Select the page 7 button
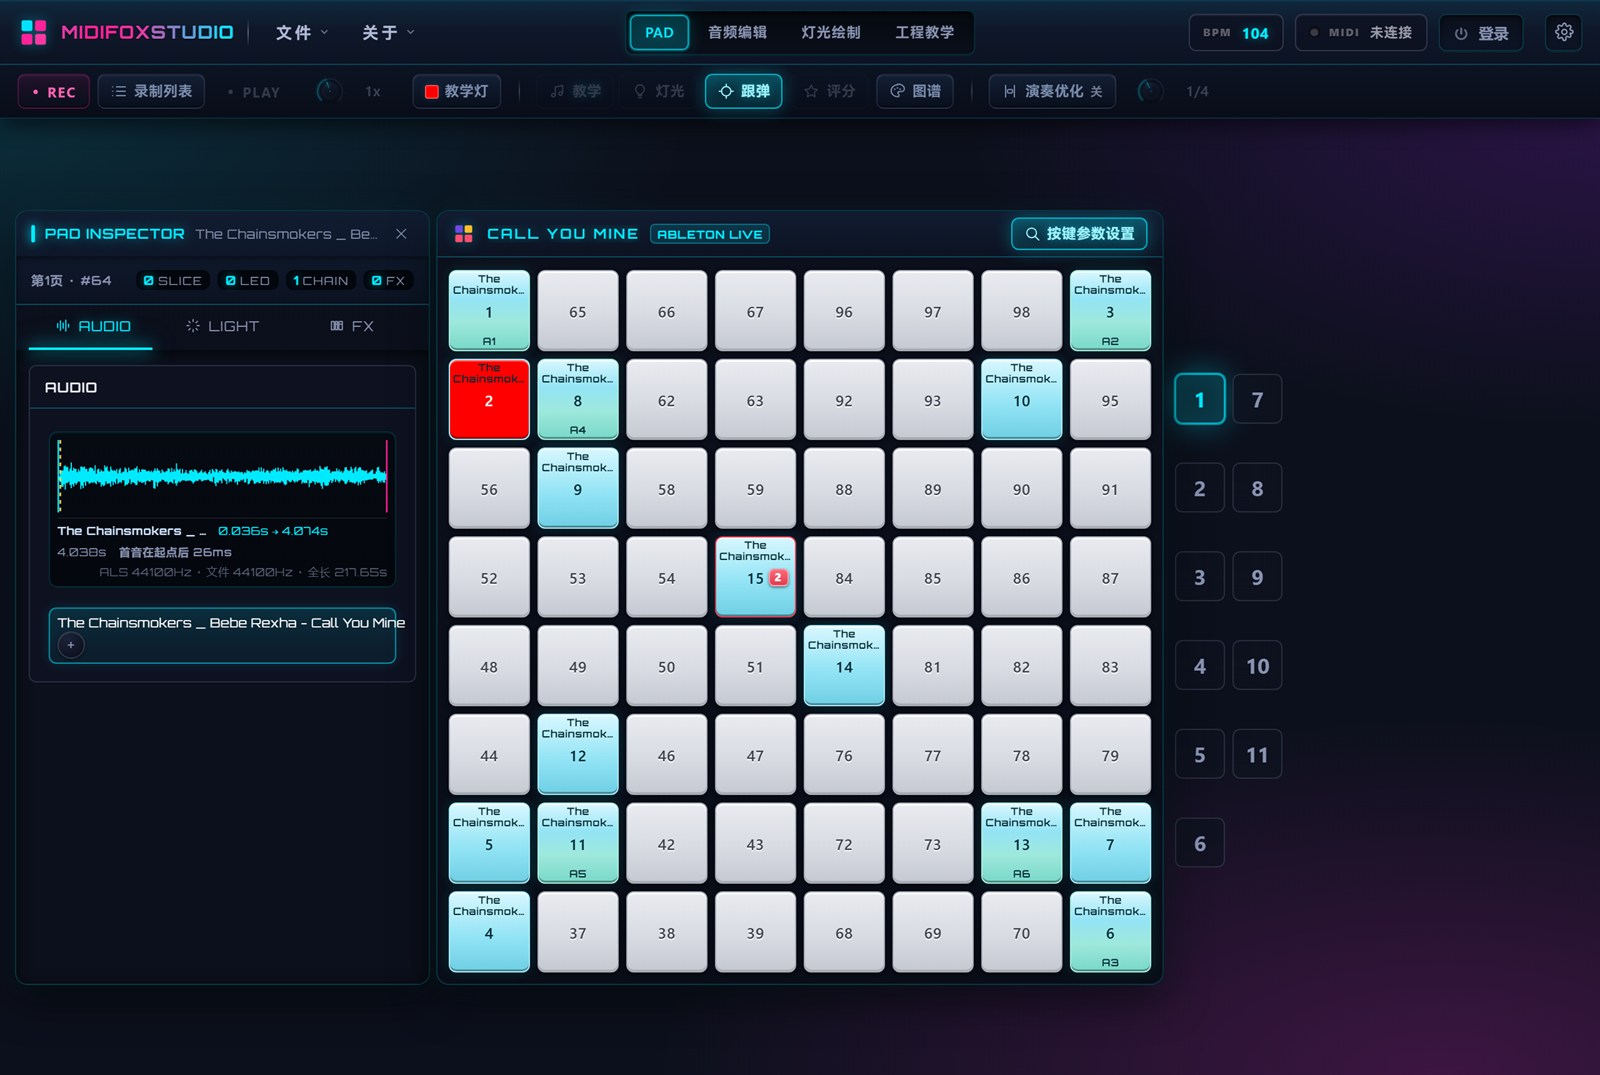Screen dimensions: 1600x1075 coord(1257,400)
